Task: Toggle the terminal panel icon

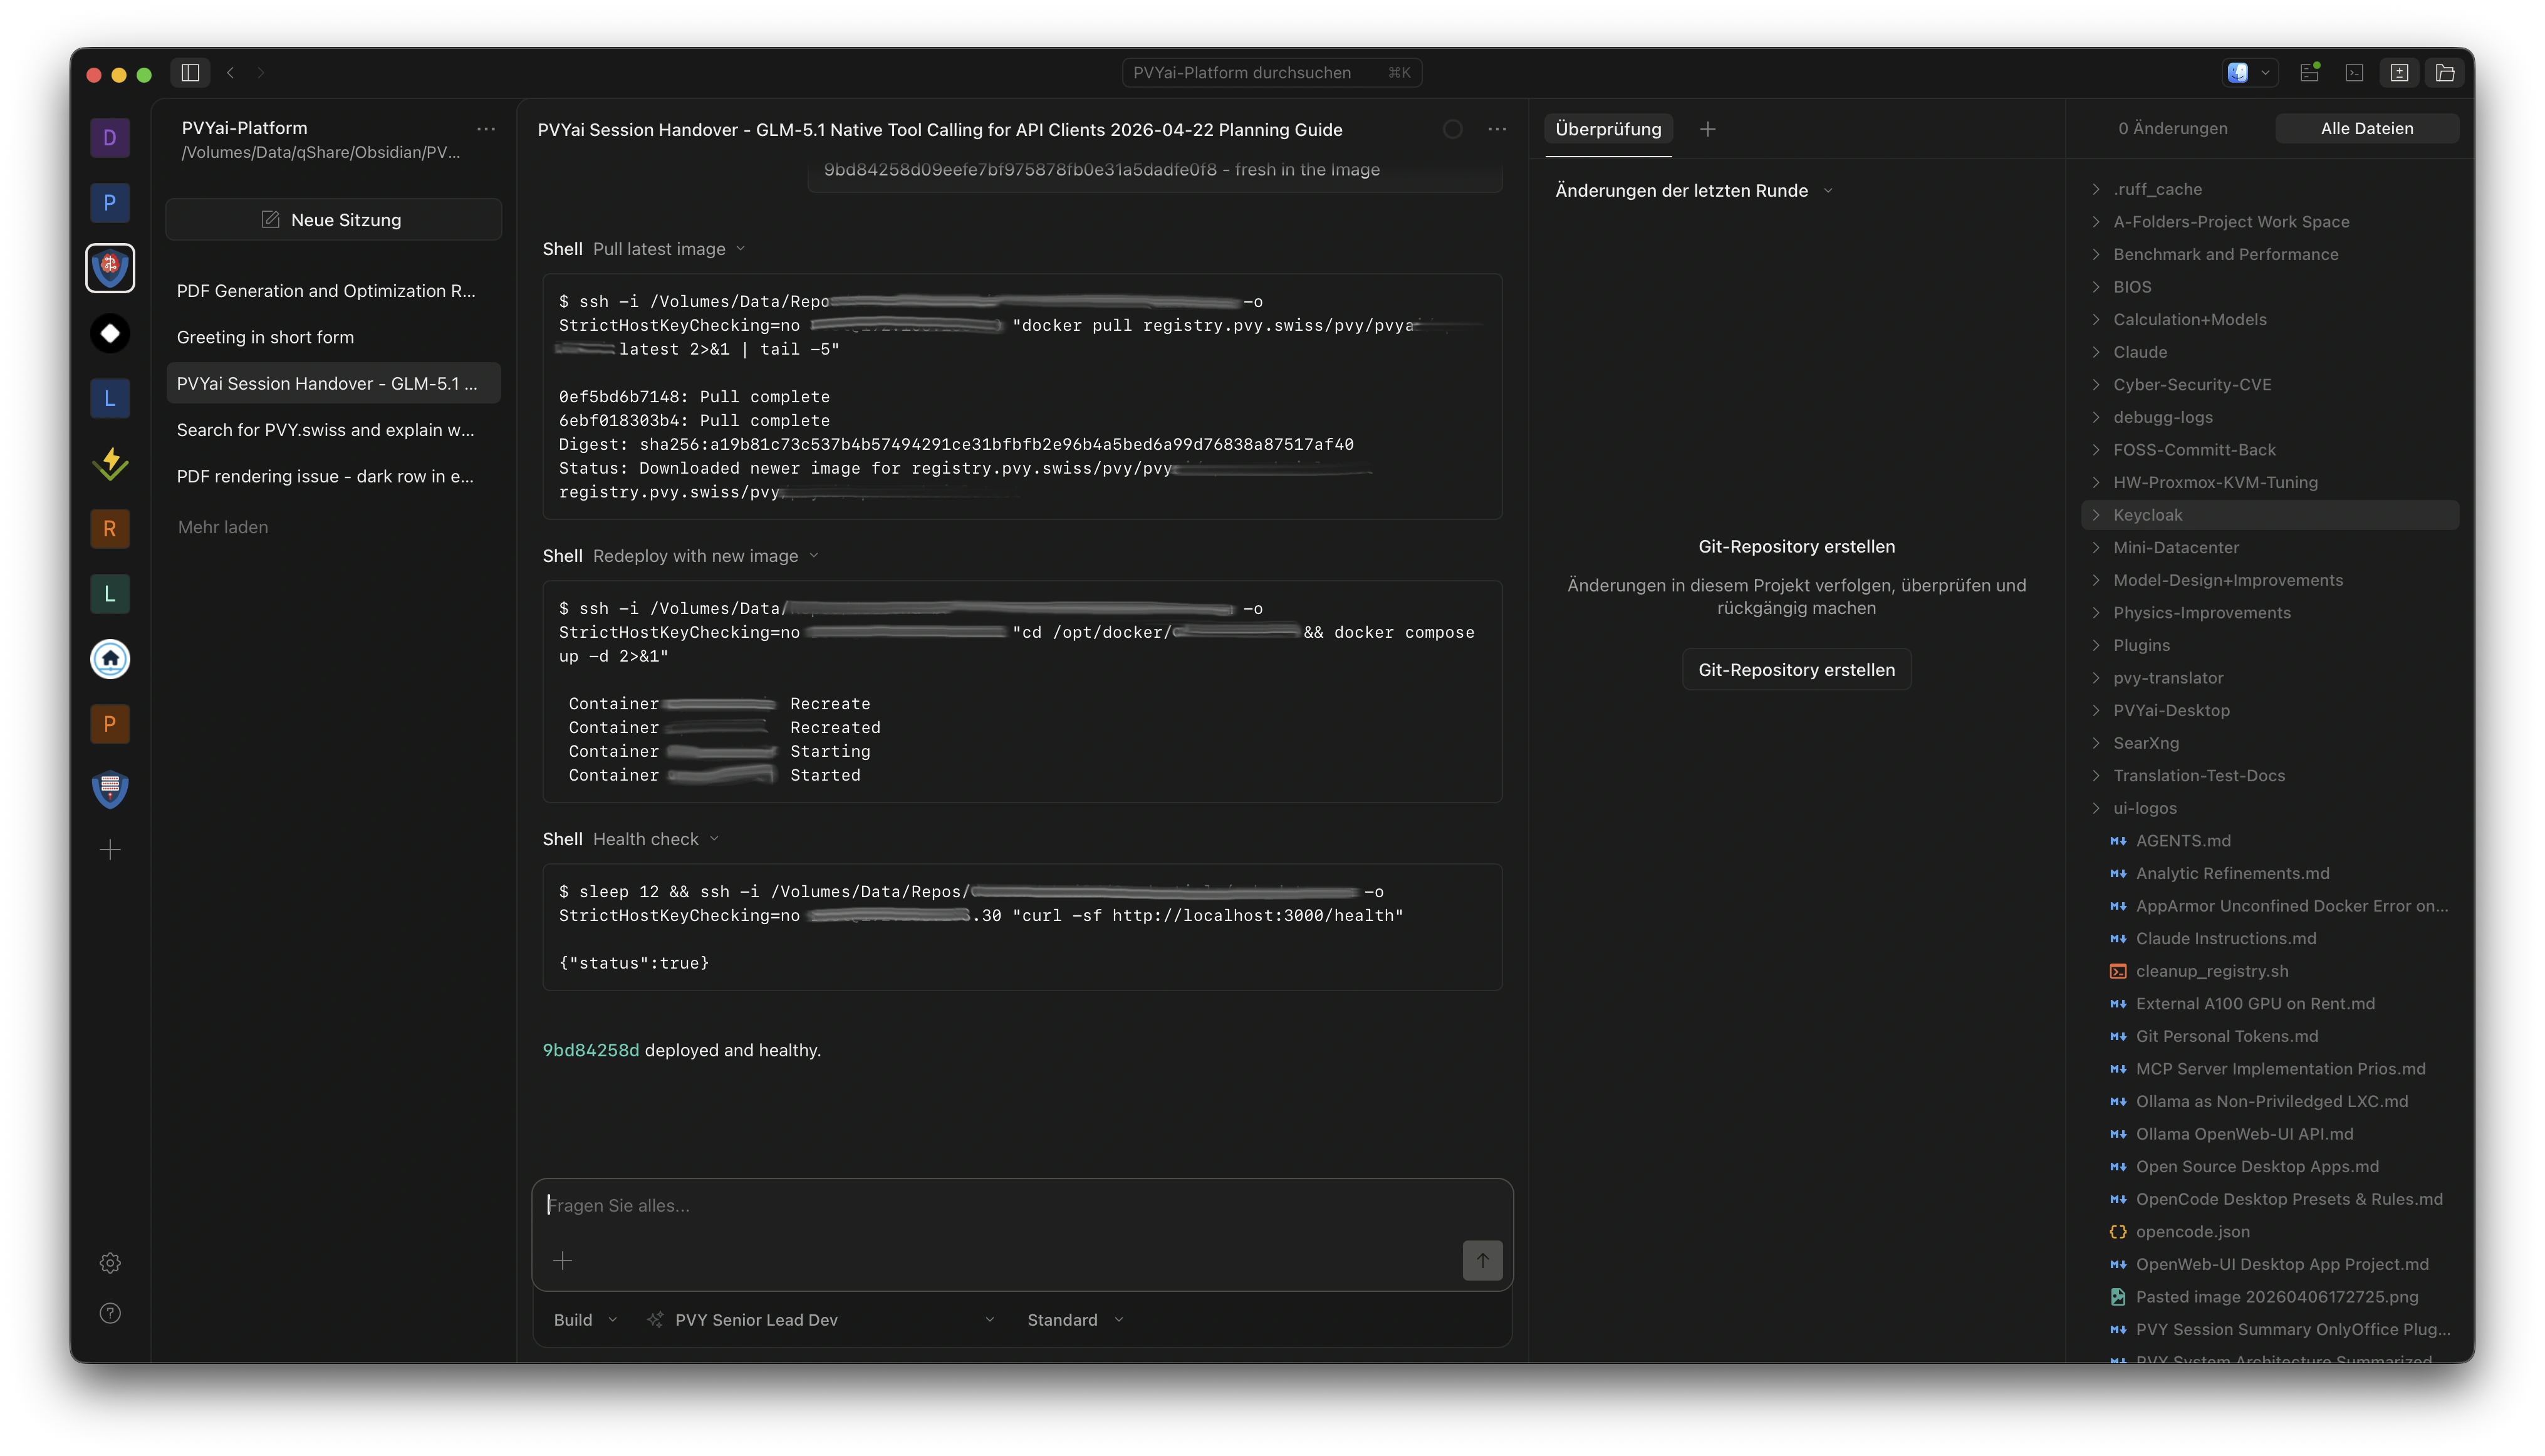Action: click(x=2354, y=72)
